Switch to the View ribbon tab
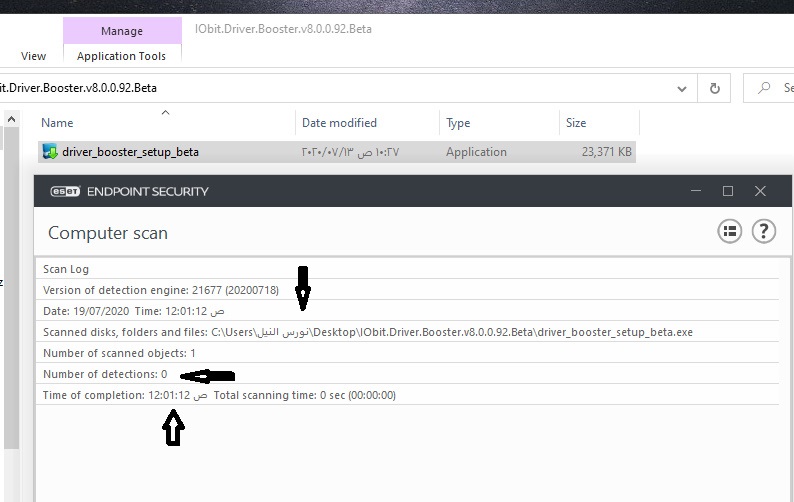This screenshot has width=794, height=502. pos(33,56)
